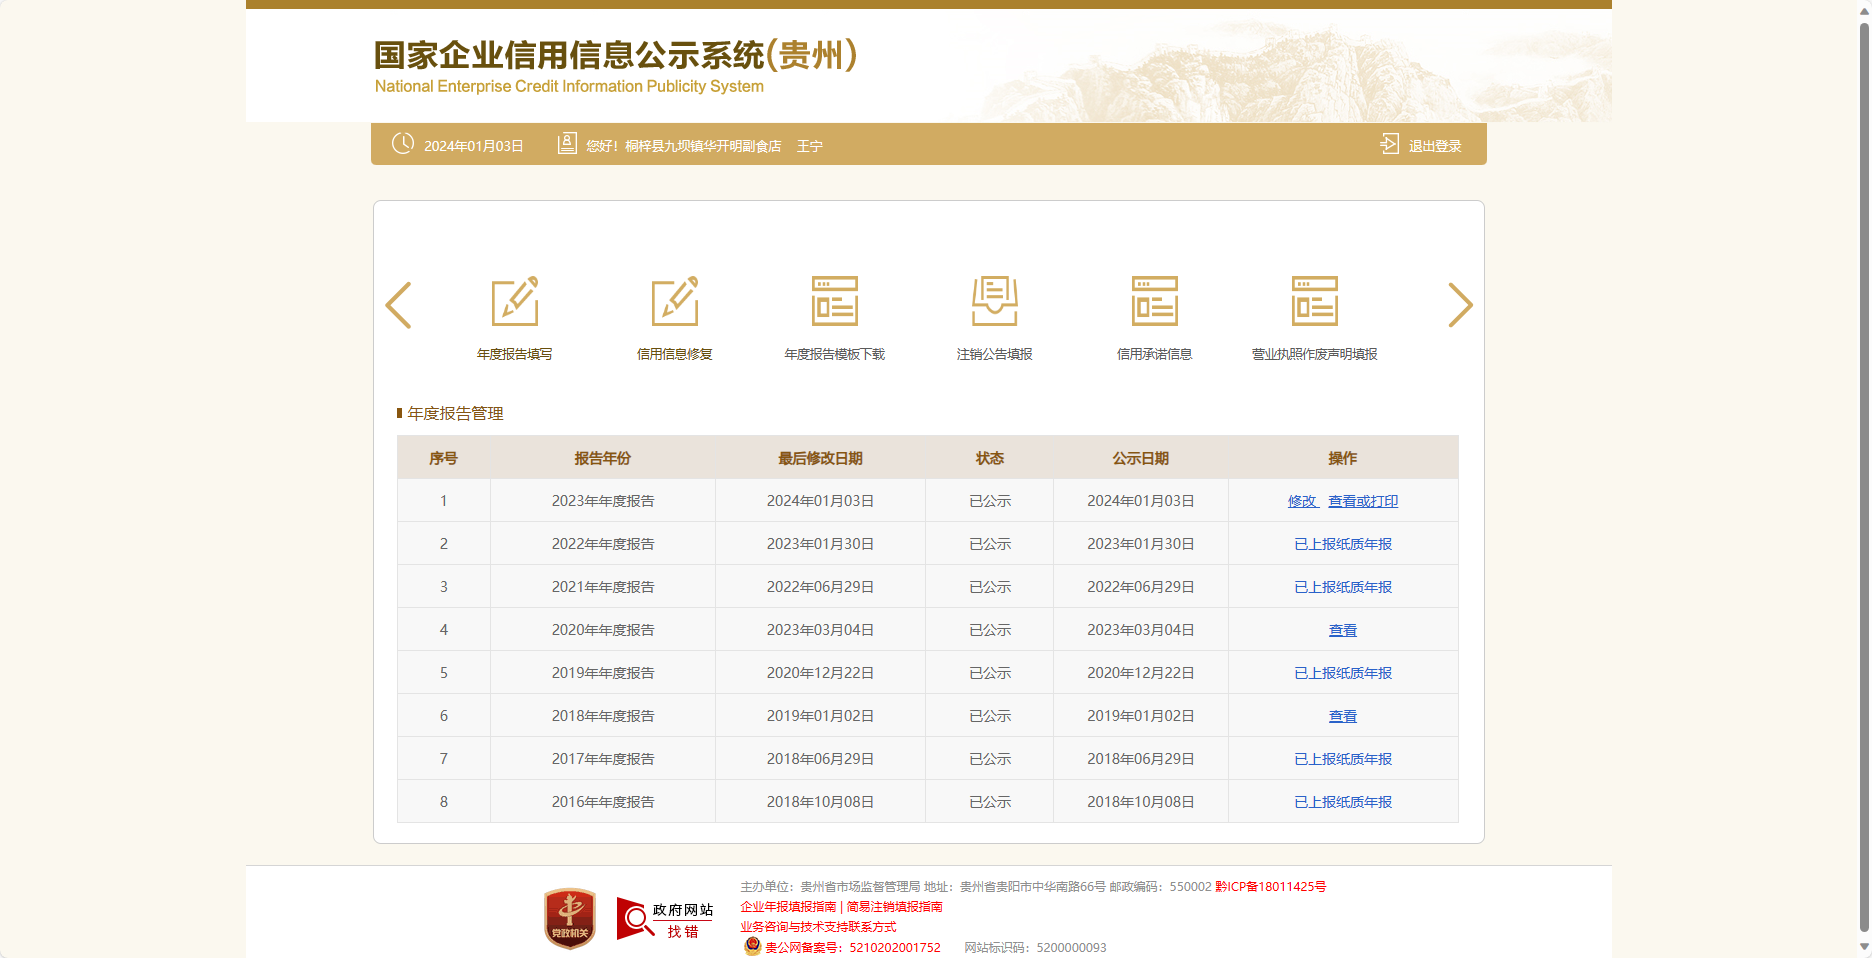
Task: Select the 2016年年度报告 cell
Action: click(x=603, y=802)
